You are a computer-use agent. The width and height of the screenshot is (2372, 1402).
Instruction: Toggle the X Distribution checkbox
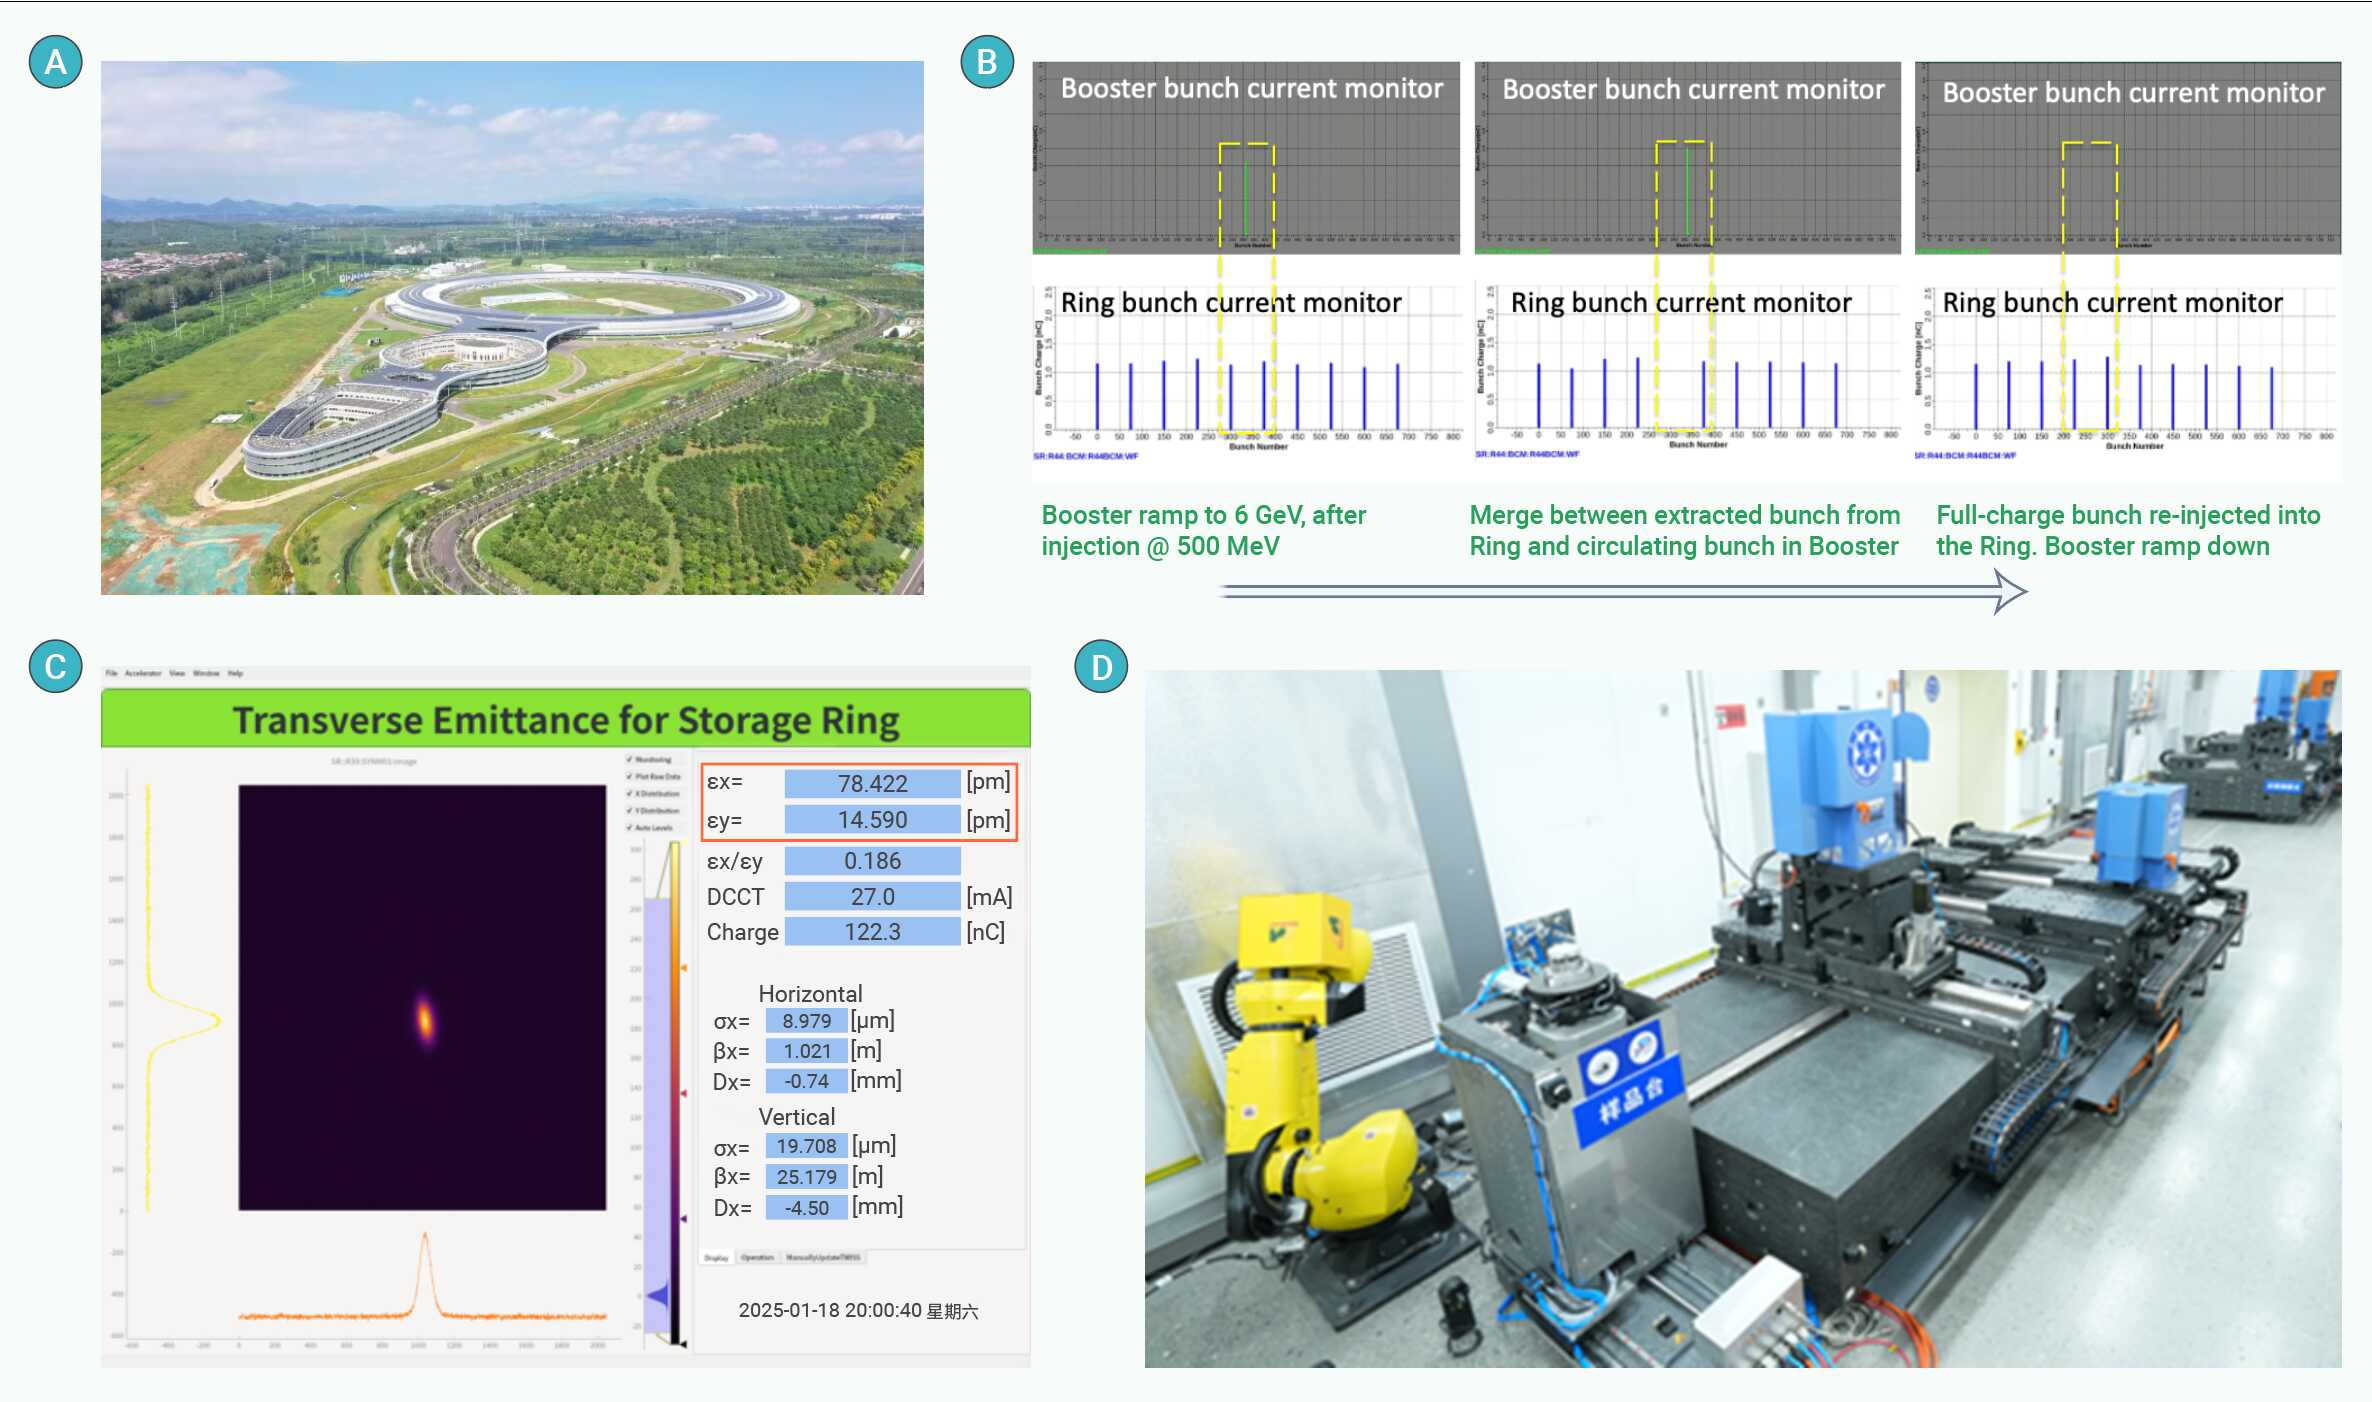[629, 794]
